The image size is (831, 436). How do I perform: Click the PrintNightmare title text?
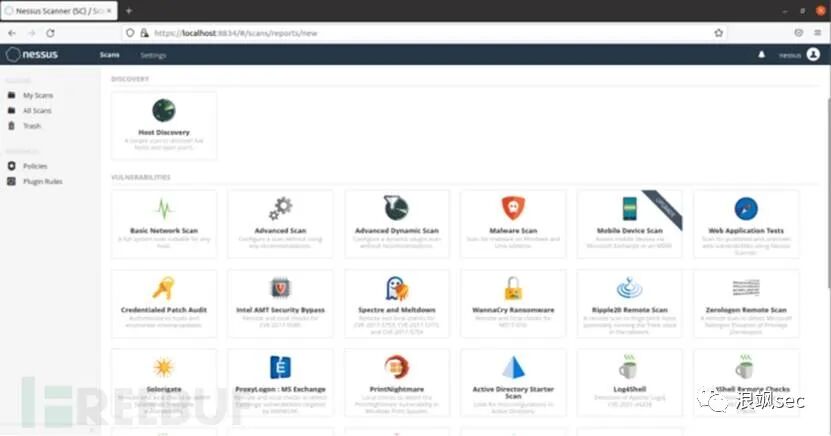pyautogui.click(x=396, y=389)
